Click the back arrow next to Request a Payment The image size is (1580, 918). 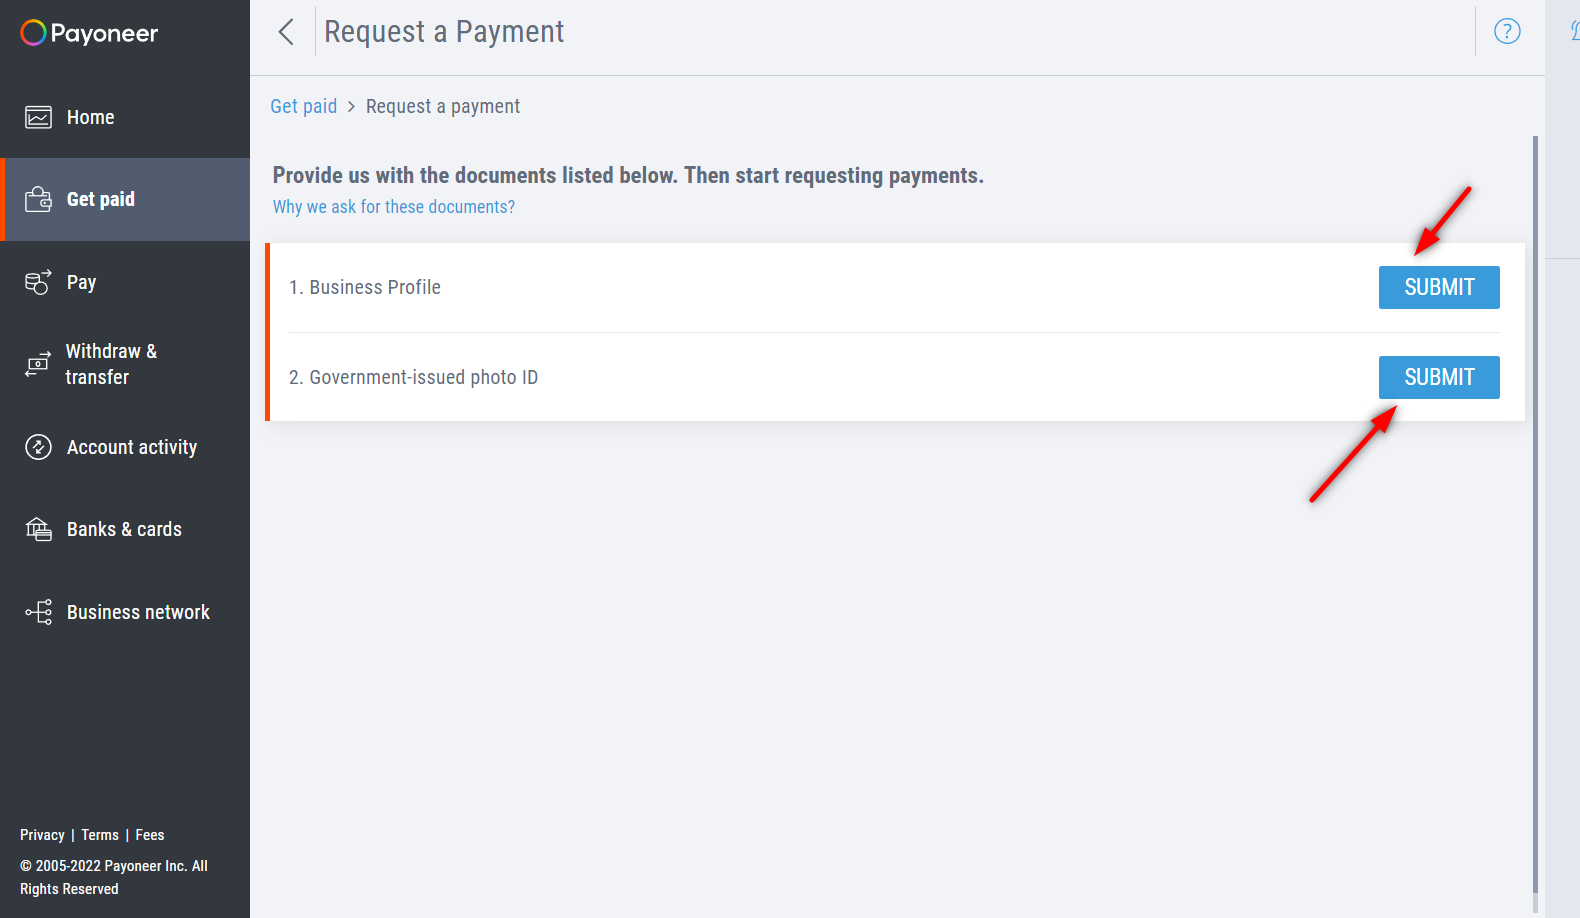[x=286, y=31]
